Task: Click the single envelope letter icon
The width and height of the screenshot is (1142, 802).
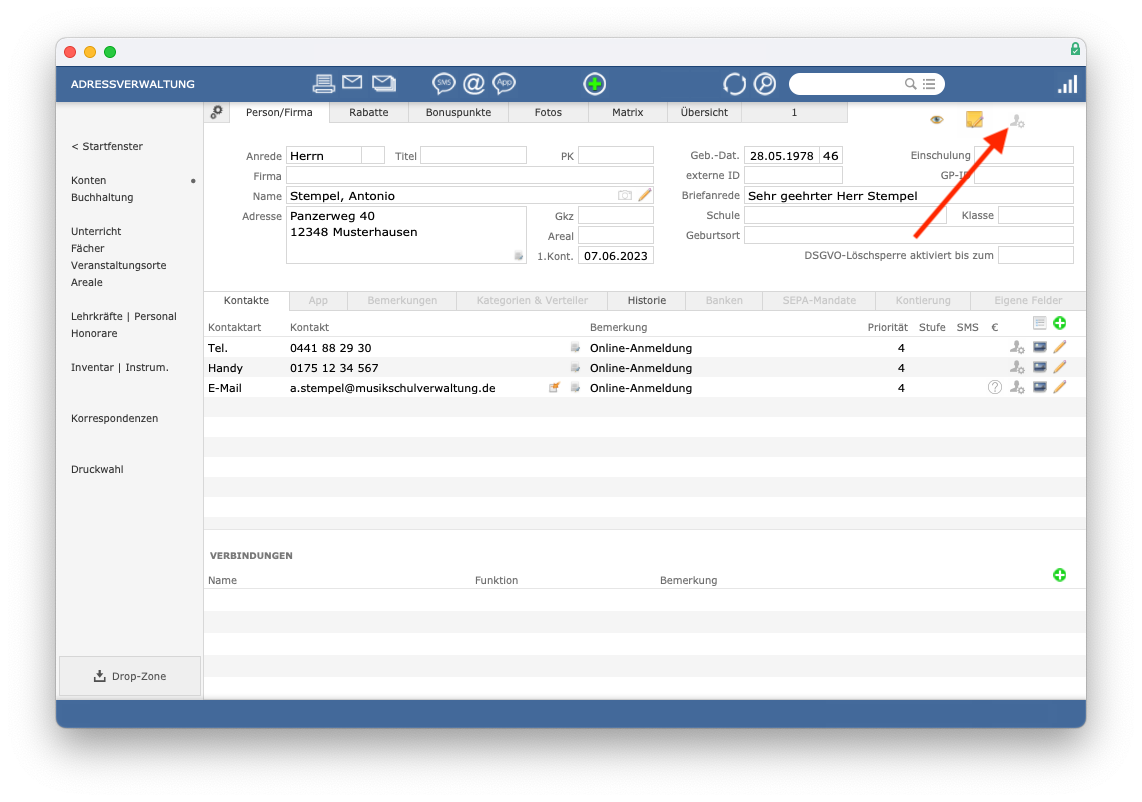Action: pos(353,82)
